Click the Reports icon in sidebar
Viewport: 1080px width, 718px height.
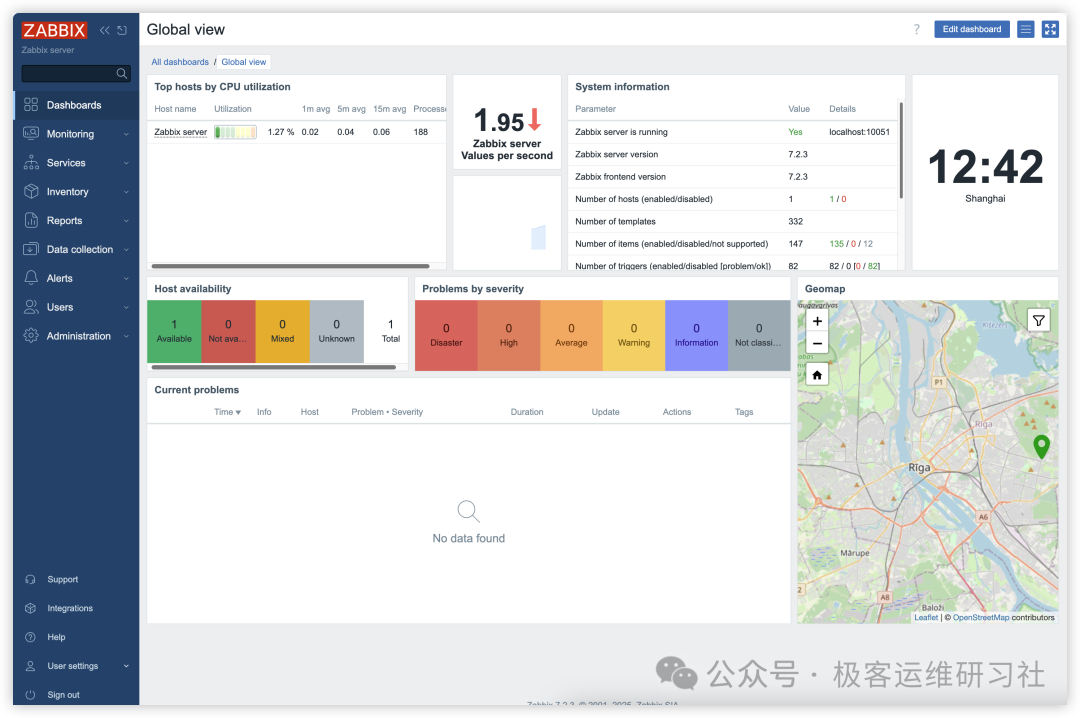tap(31, 220)
